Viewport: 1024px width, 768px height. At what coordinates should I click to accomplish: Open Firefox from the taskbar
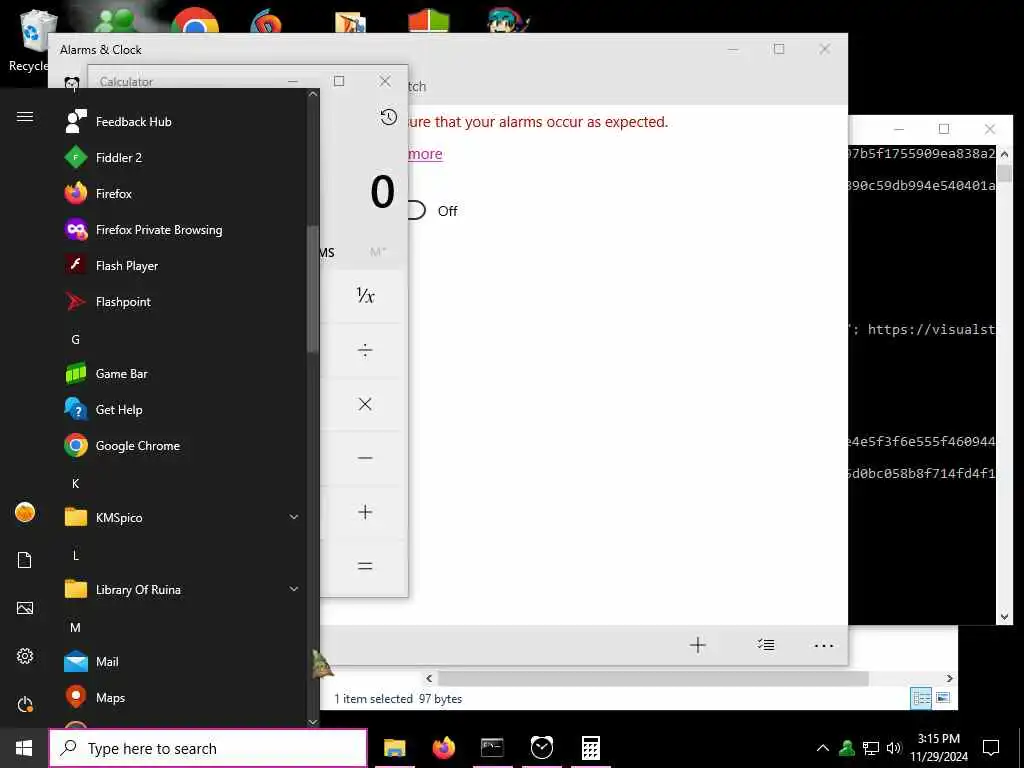(x=444, y=748)
